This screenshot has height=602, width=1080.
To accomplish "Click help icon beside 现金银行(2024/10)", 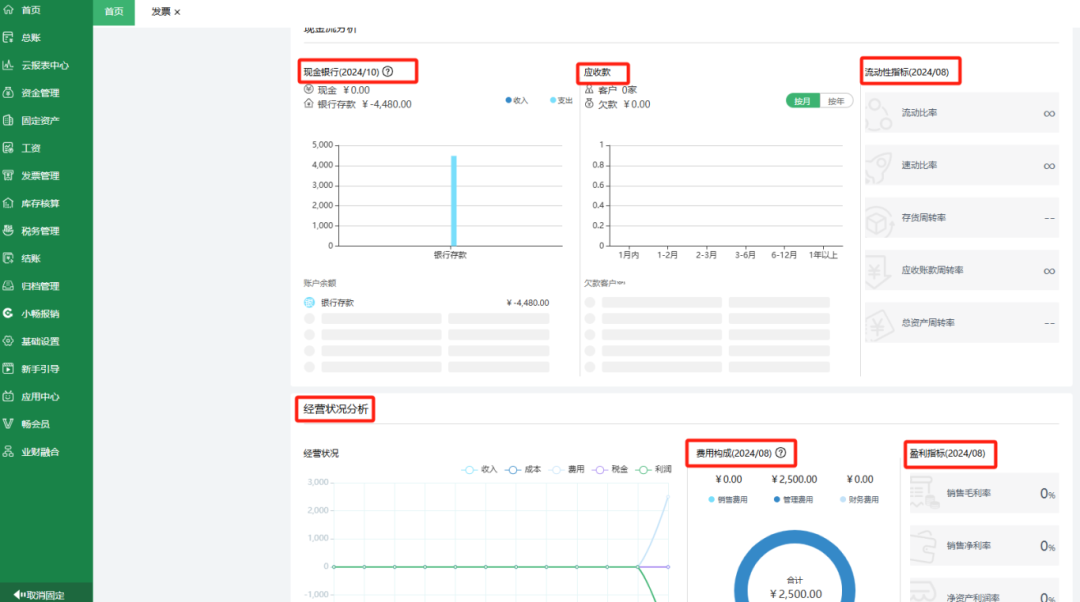I will click(388, 72).
